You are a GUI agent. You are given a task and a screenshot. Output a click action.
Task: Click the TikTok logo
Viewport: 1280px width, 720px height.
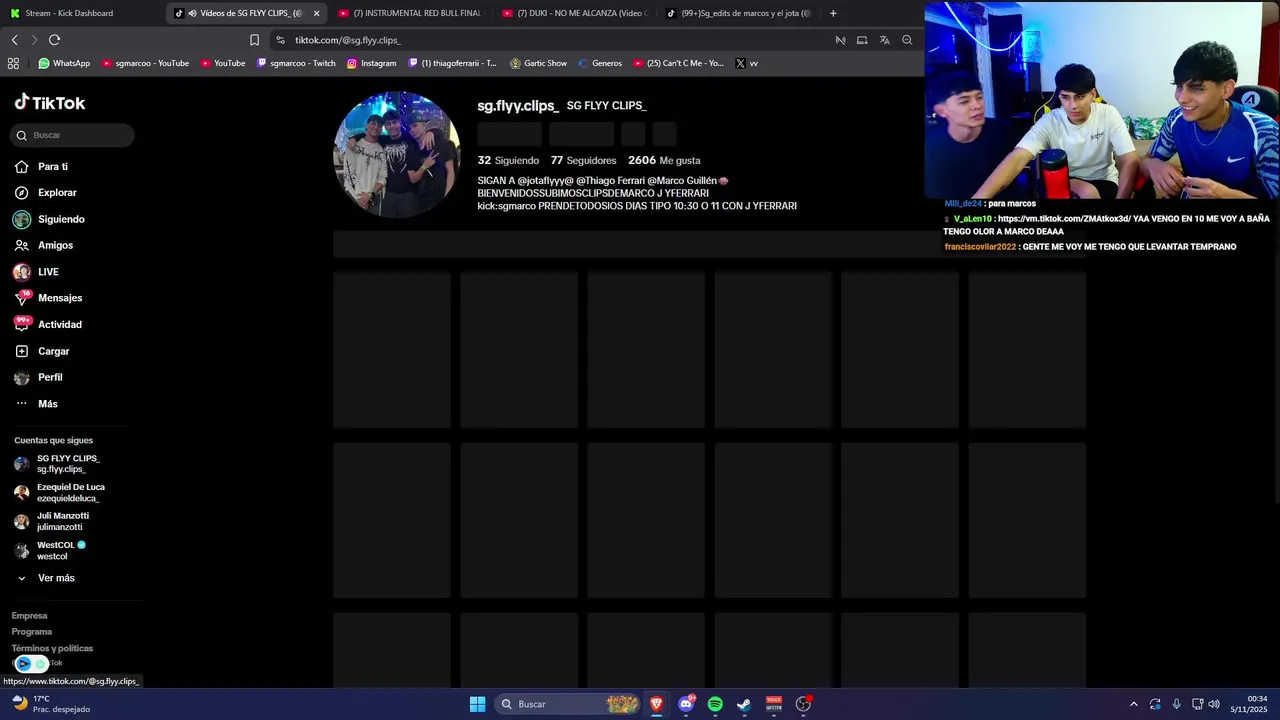[50, 102]
